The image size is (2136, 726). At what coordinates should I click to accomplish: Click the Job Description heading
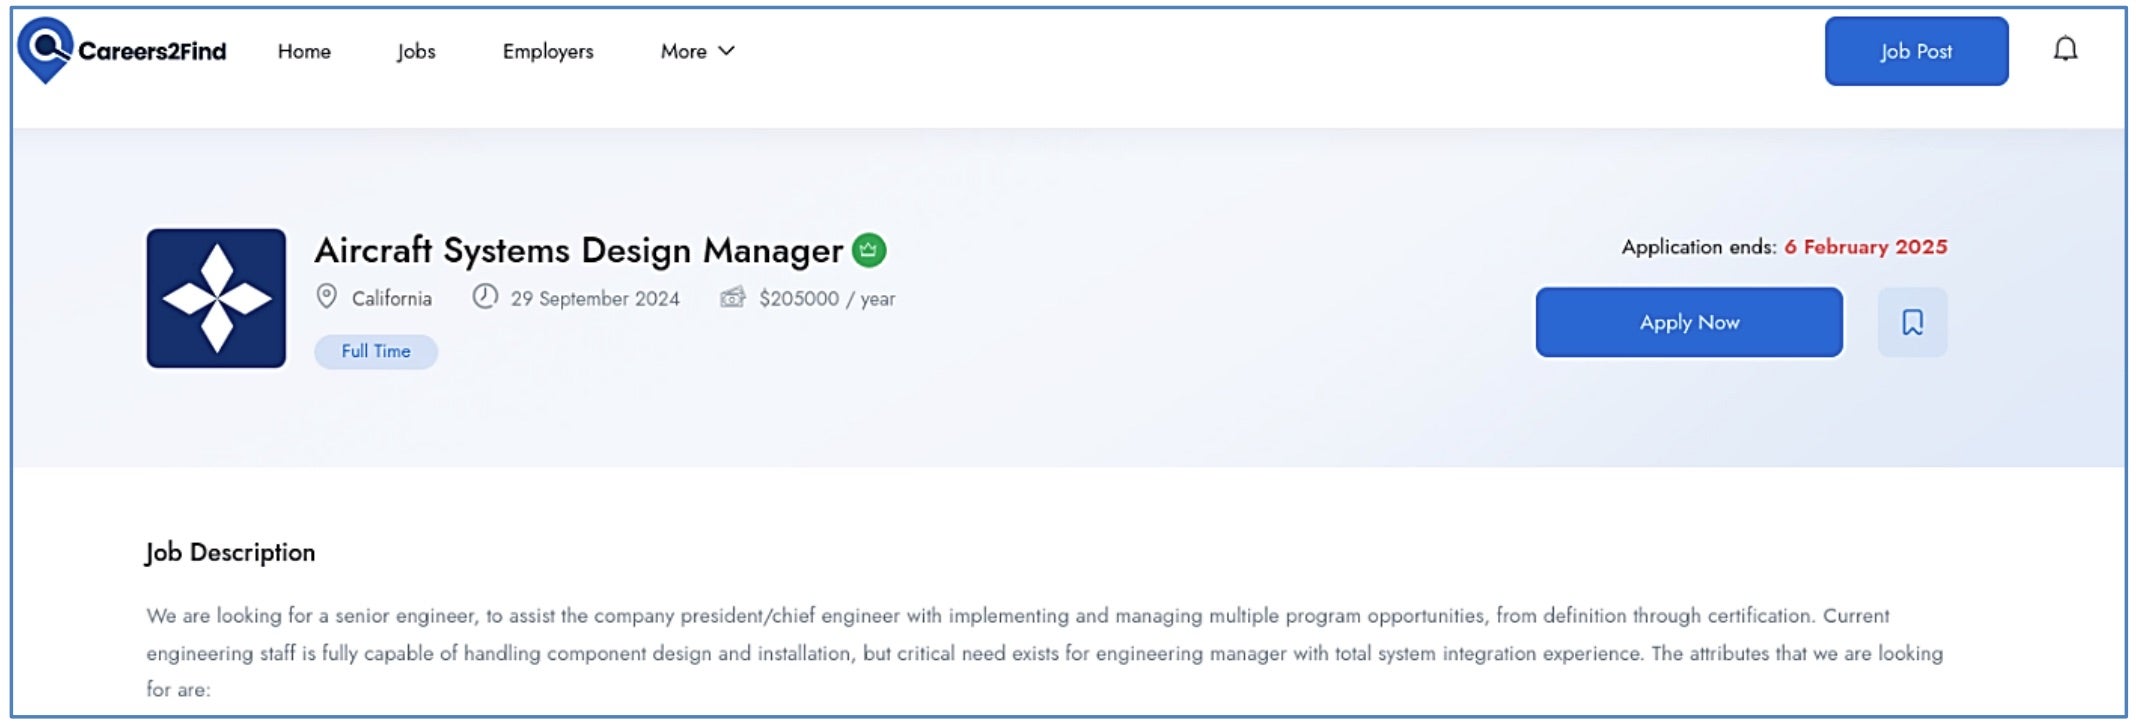click(x=230, y=552)
